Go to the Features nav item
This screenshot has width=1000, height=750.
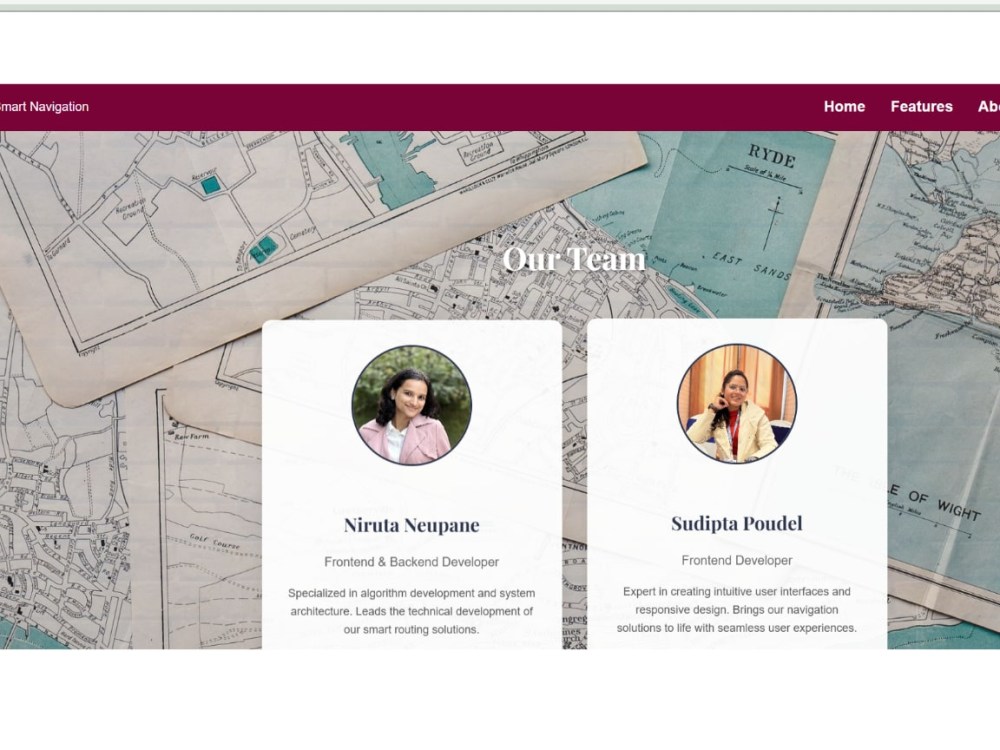pos(921,107)
